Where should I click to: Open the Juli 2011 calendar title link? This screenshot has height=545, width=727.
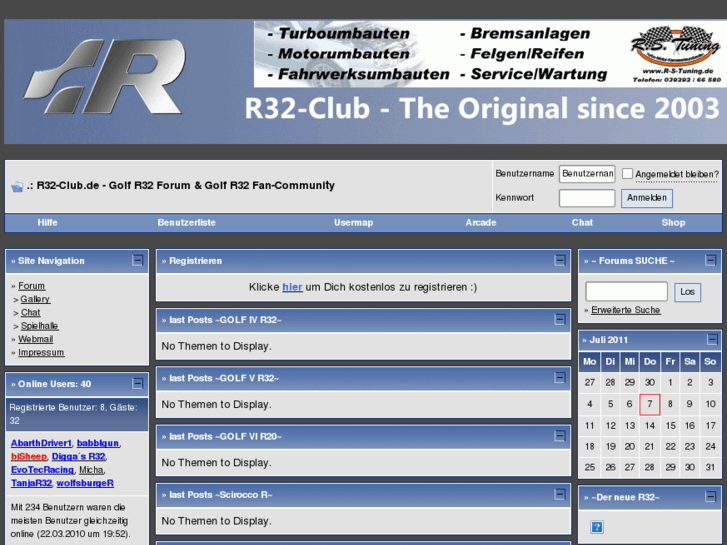coord(609,340)
